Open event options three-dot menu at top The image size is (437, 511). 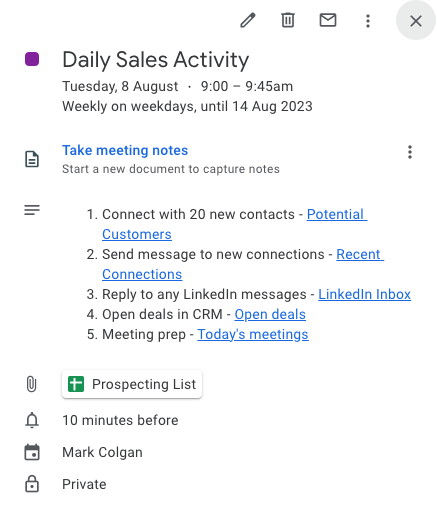[368, 21]
